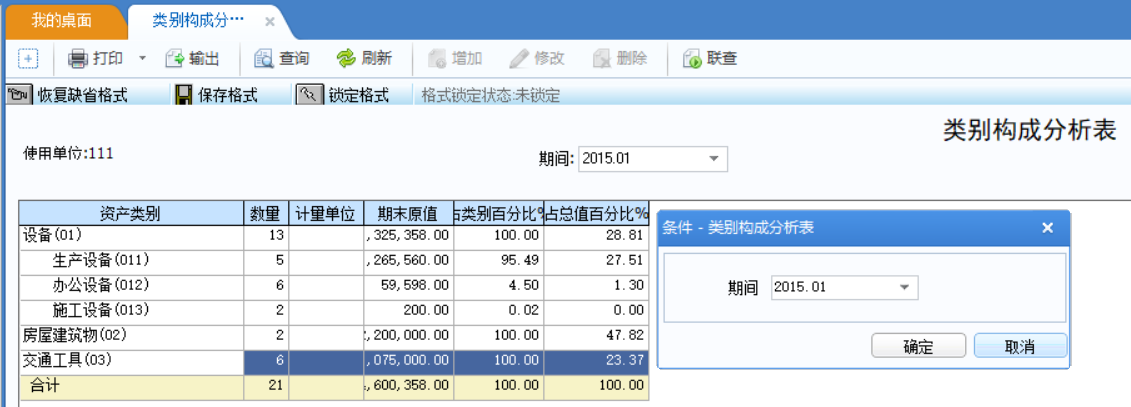Click the printer icon for 打印
The width and height of the screenshot is (1131, 407).
[77, 59]
